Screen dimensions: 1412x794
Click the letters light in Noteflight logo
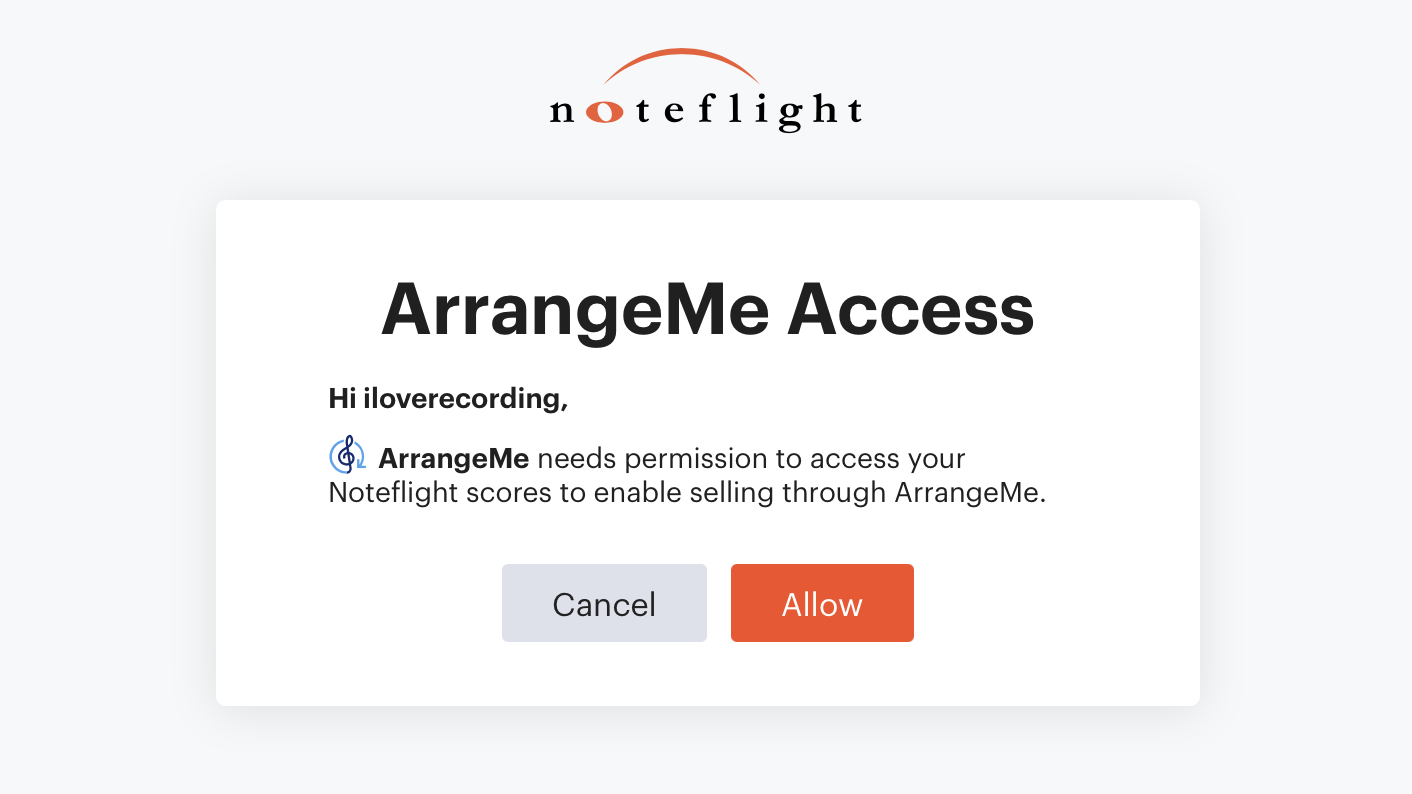[794, 110]
